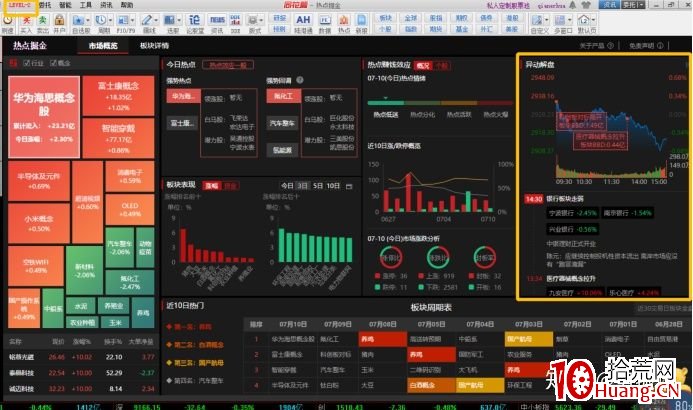Click the 板块 toolbar button
This screenshot has height=410, width=693.
coord(385,18)
